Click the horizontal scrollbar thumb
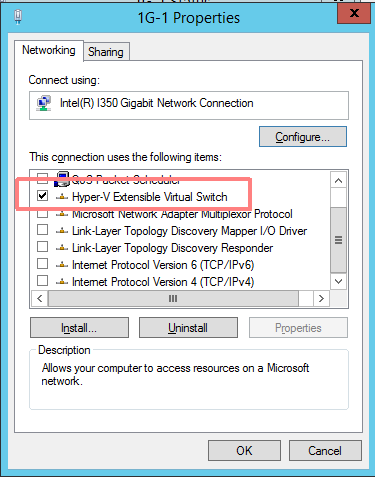Screen dimensions: 375x477 173,298
